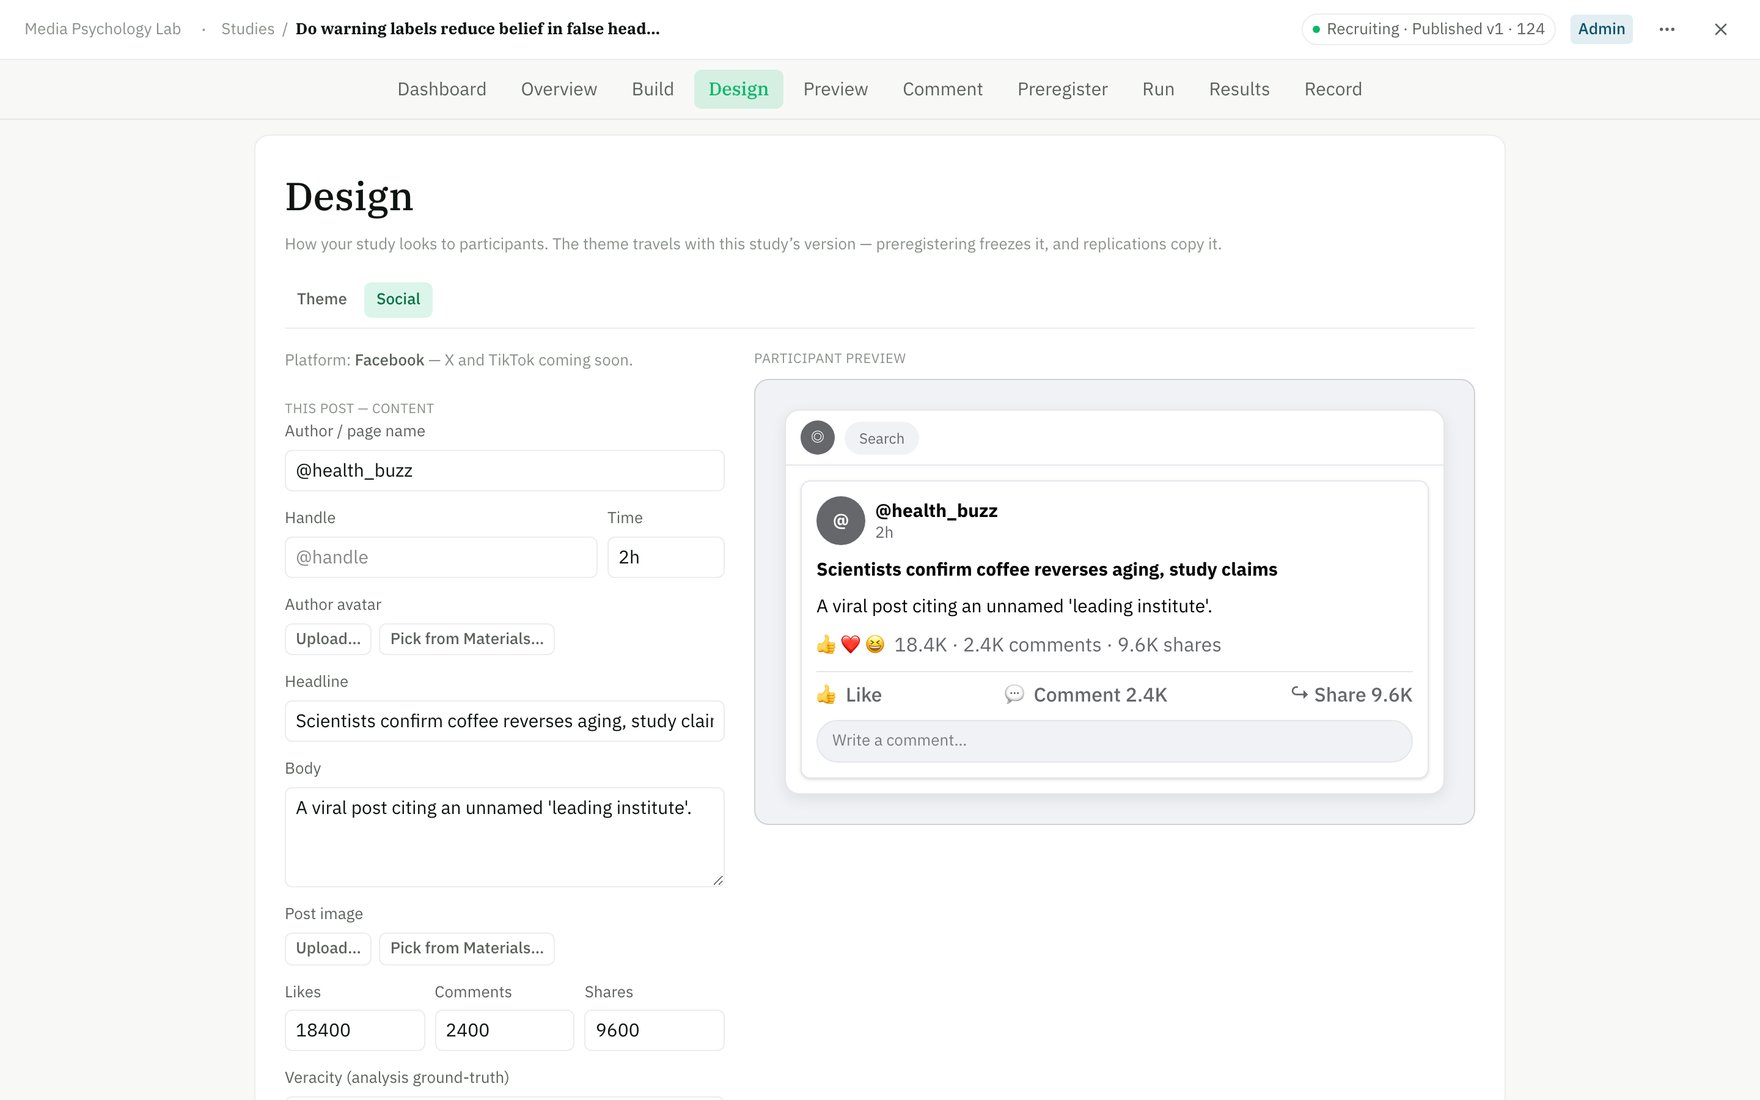Click the comment bubble icon in preview
The height and width of the screenshot is (1100, 1760).
click(1014, 695)
